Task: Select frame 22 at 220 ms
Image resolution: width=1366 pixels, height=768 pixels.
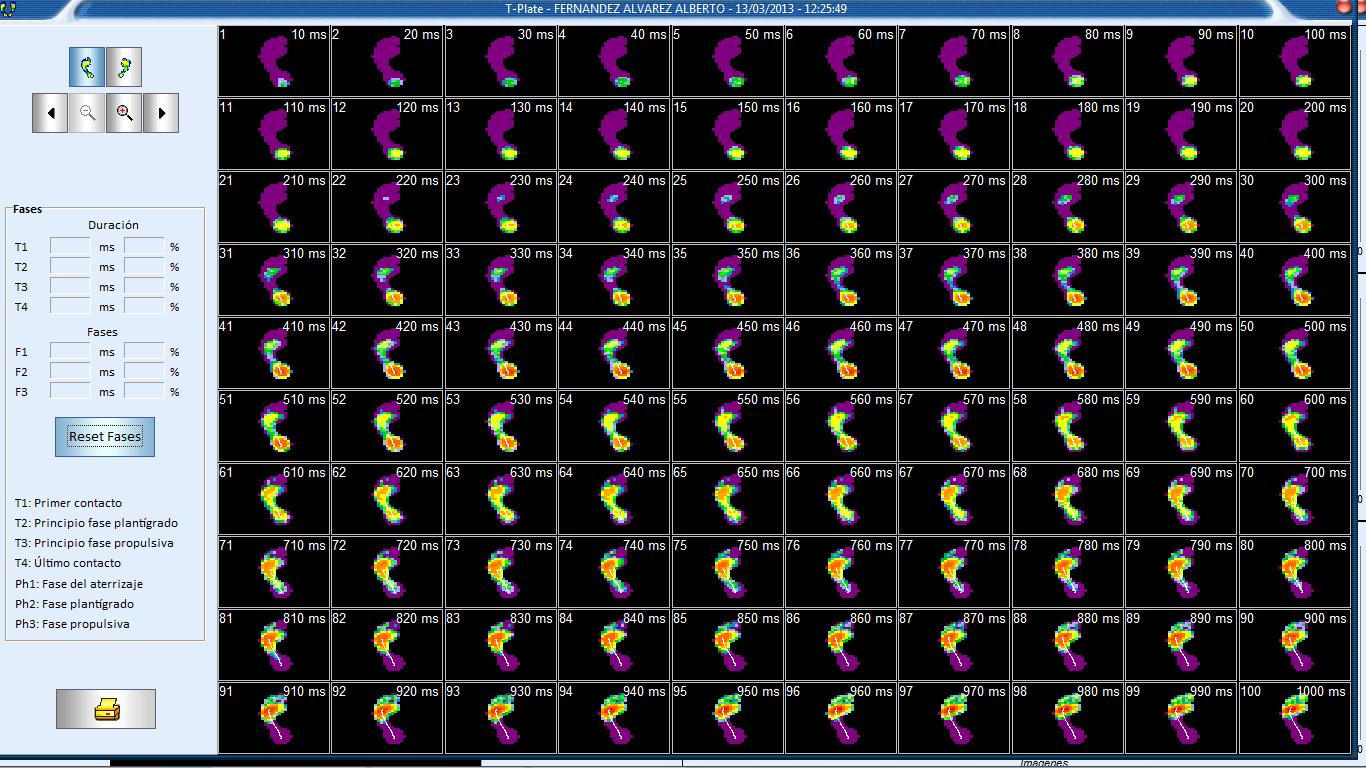Action: pyautogui.click(x=387, y=207)
